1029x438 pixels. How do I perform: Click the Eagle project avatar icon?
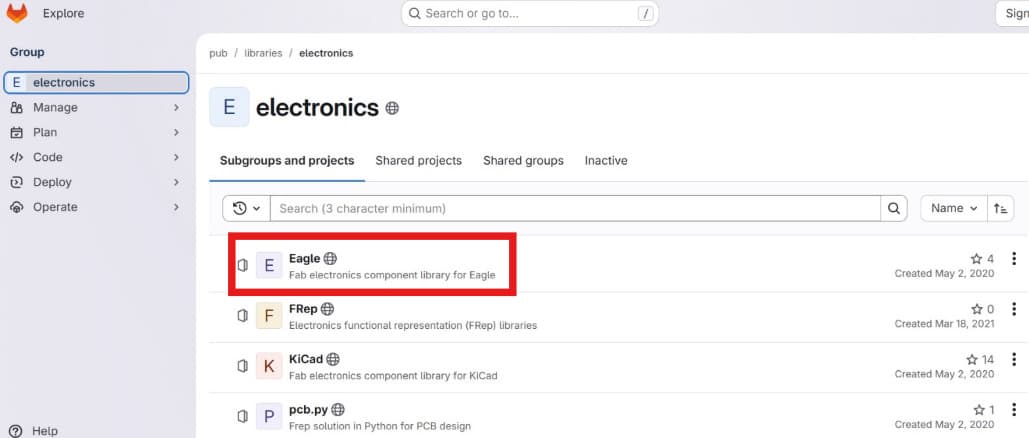click(269, 265)
